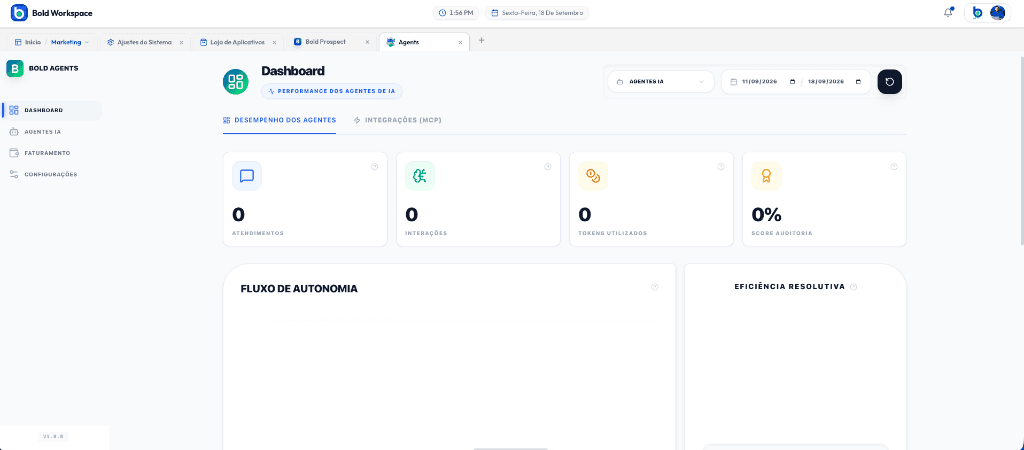The image size is (1024, 450).
Task: Expand the Marketing workspace dropdown
Action: coord(70,42)
